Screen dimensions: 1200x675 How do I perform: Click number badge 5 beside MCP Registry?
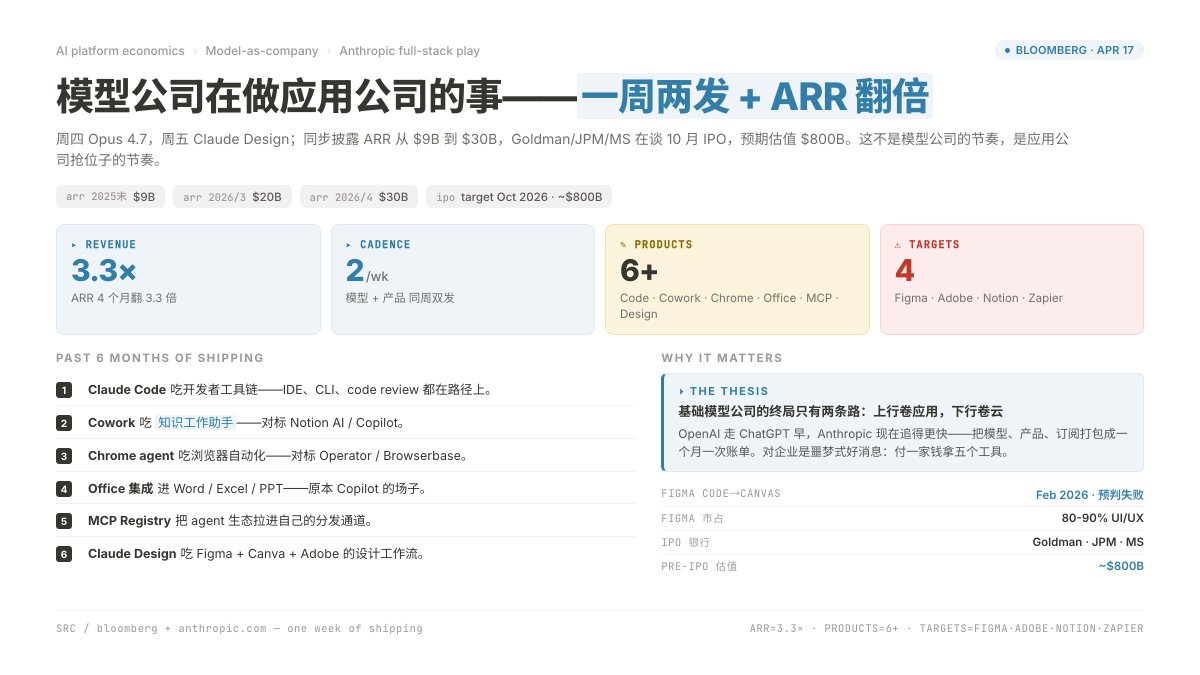pyautogui.click(x=64, y=521)
